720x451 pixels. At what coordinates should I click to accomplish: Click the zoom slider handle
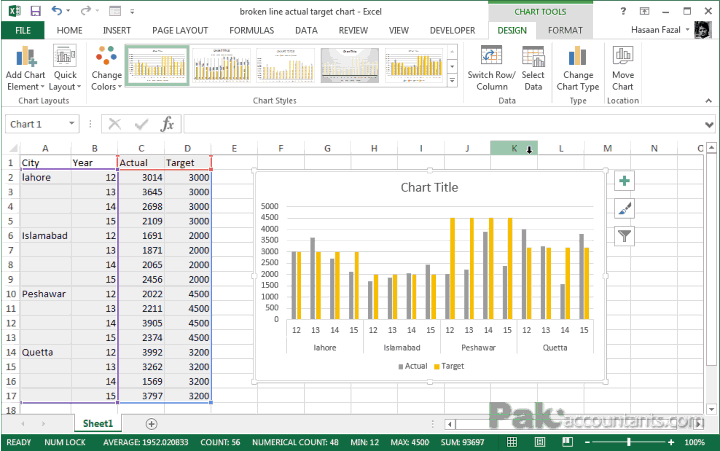pyautogui.click(x=629, y=442)
